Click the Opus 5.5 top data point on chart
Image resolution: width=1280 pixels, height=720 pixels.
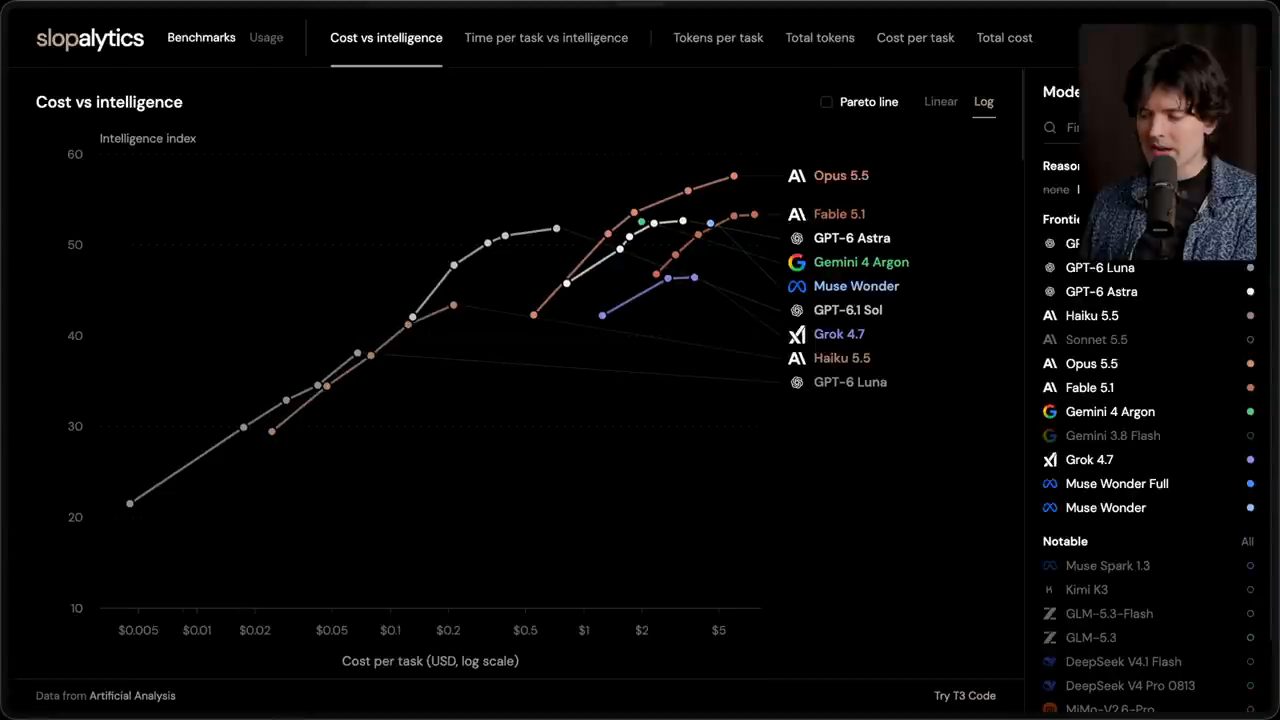click(x=734, y=176)
